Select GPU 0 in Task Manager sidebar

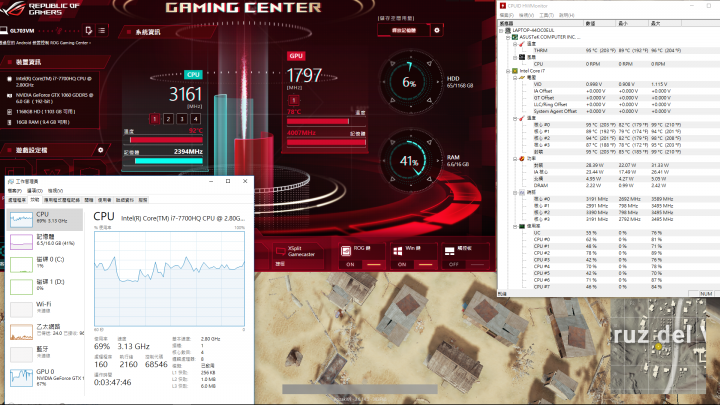click(45, 377)
